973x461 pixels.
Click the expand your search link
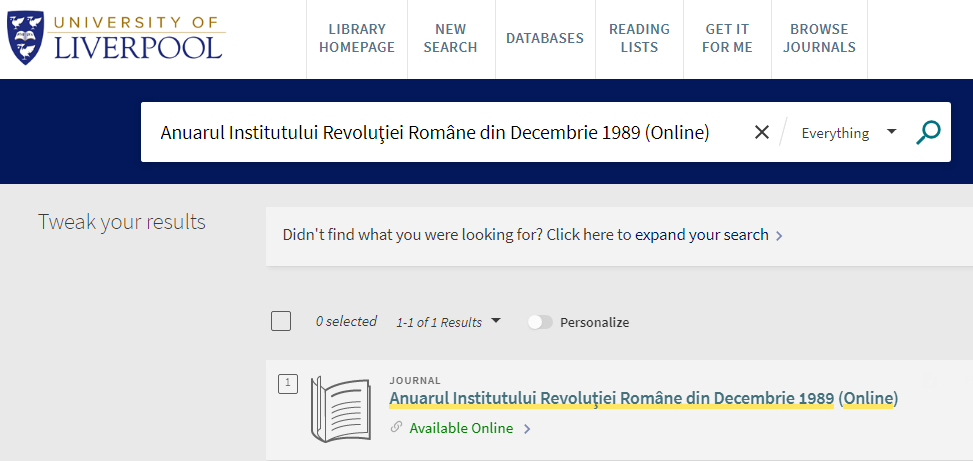pos(702,235)
